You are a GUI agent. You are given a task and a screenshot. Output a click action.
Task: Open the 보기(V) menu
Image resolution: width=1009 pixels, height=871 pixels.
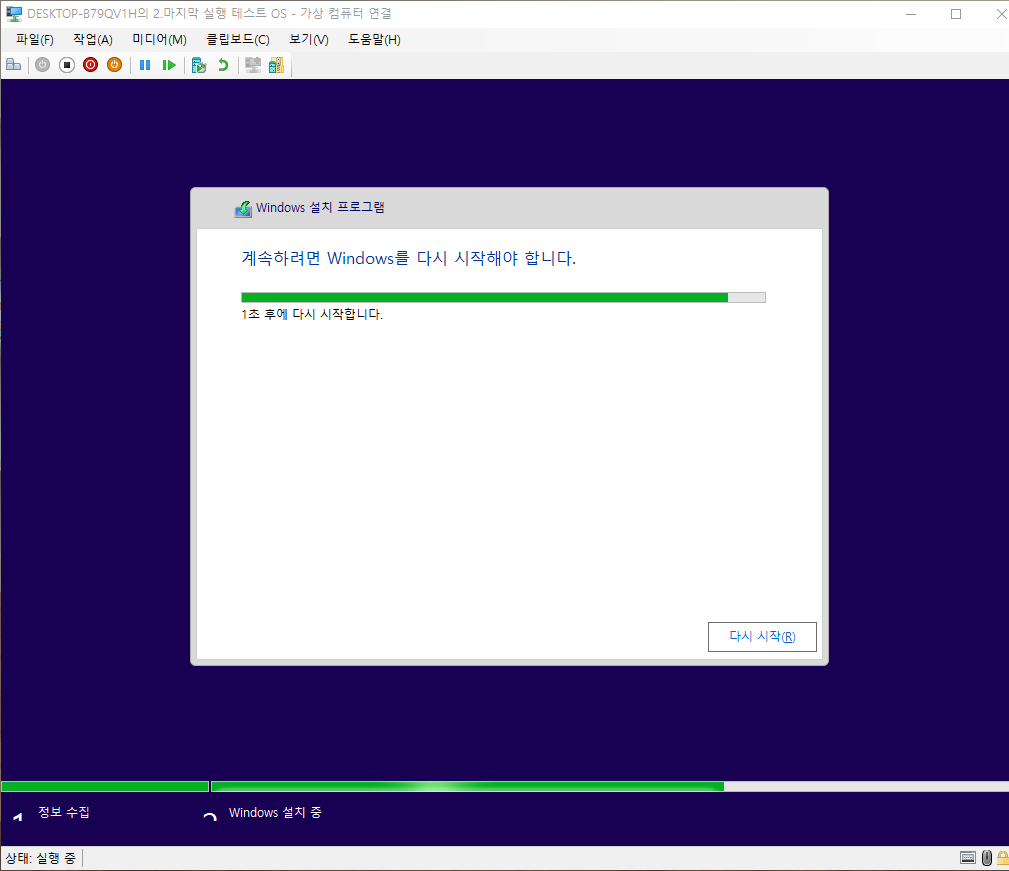pos(309,40)
